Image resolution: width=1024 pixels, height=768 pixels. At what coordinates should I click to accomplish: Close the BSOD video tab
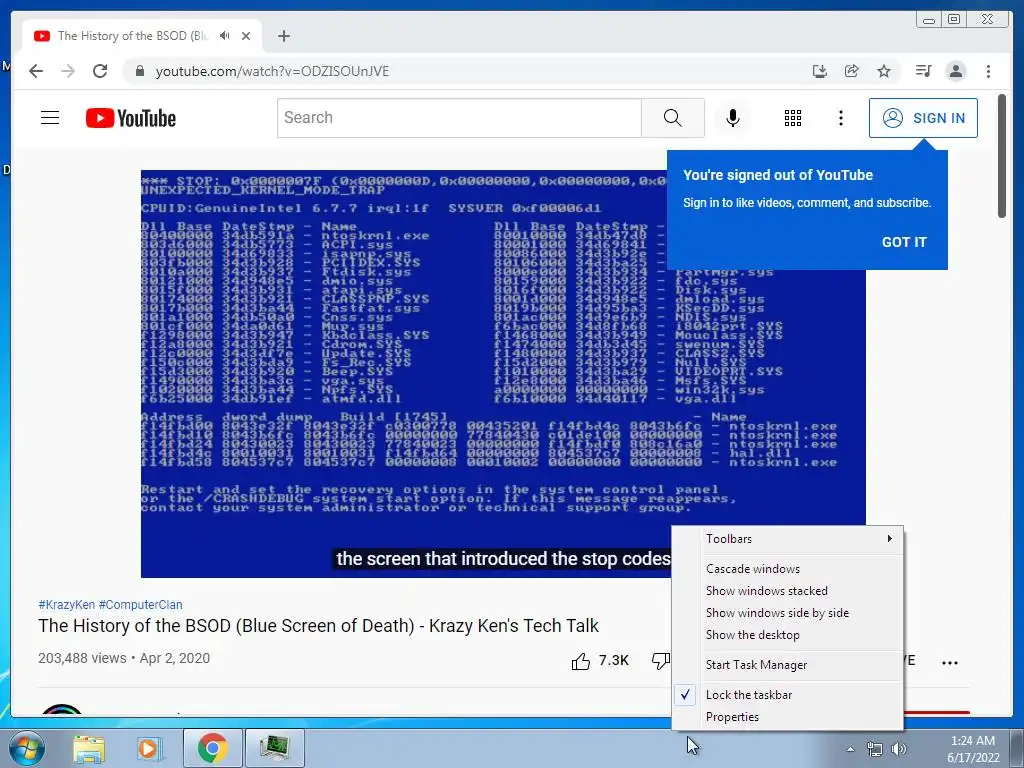(246, 36)
